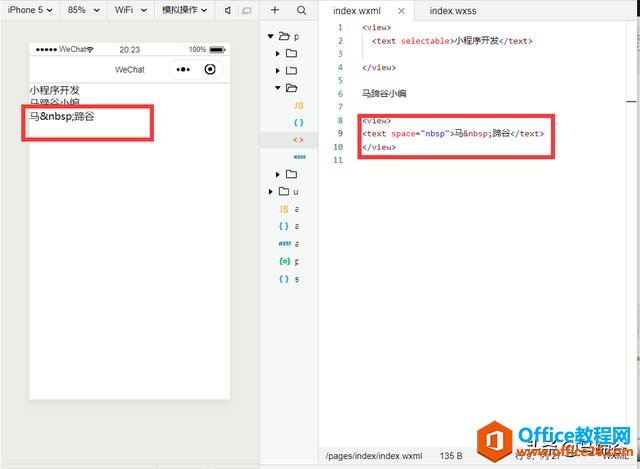Screen dimensions: 640x469
Task: Collapse the open subfolder containing JS file
Action: [x=278, y=88]
